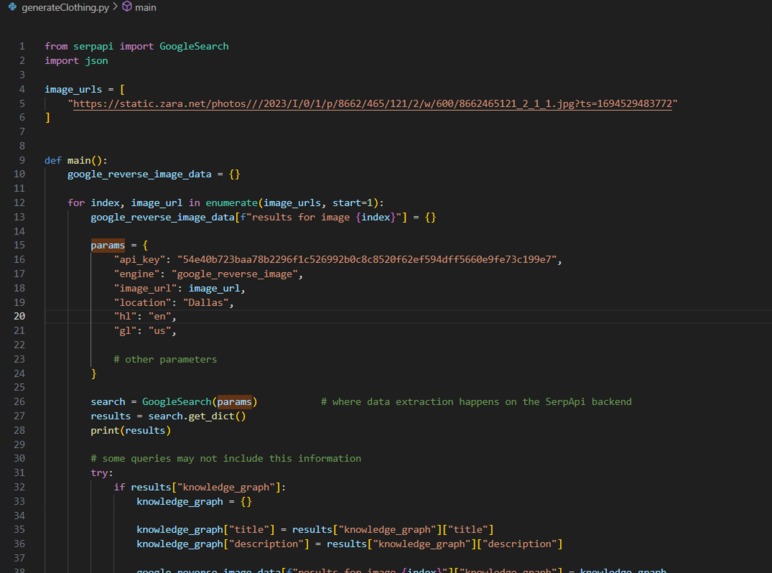Screen dimensions: 772x573
Task: Click enumerate in the for loop
Action: 231,203
